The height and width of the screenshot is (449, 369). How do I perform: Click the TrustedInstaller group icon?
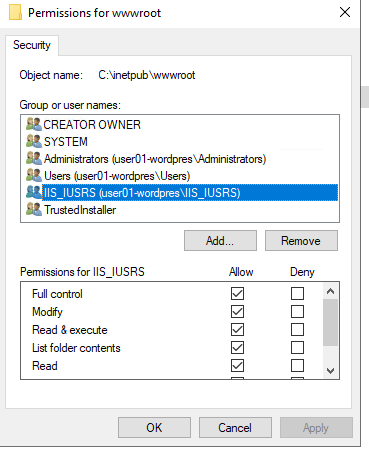coord(34,209)
